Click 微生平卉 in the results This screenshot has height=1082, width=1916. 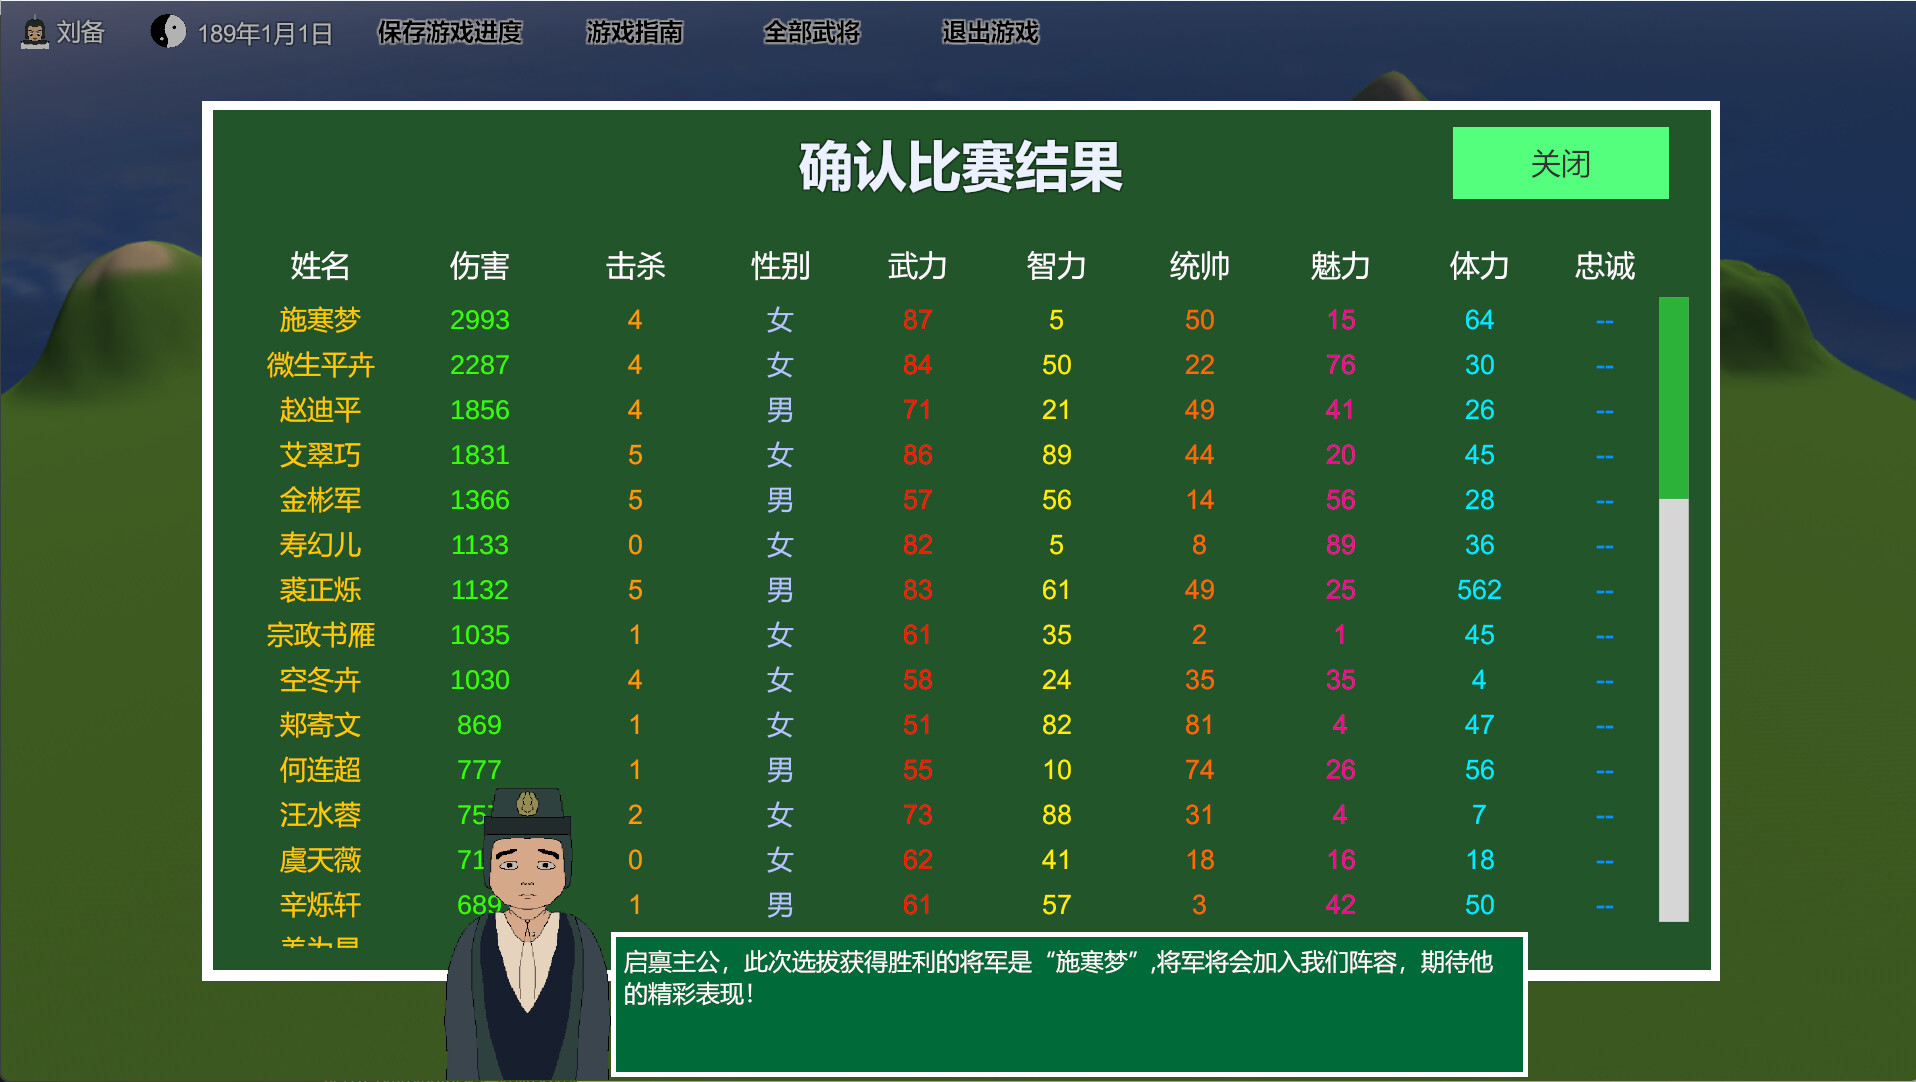(x=320, y=365)
